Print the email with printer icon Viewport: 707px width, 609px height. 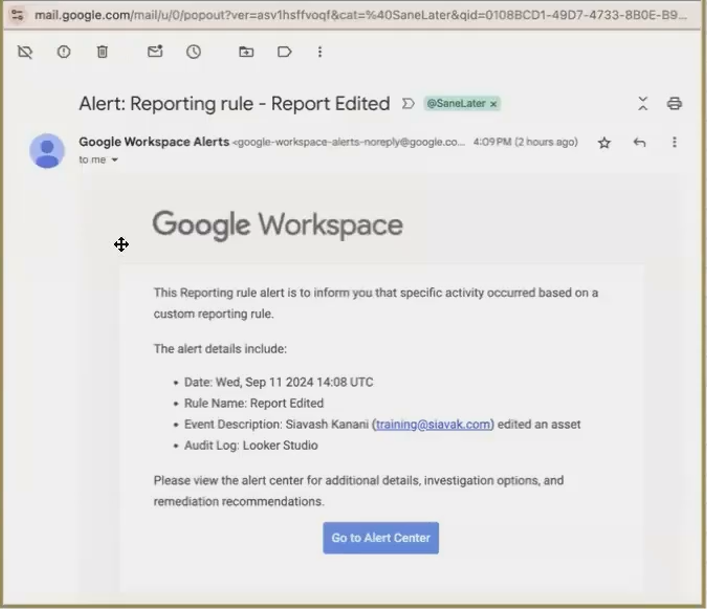click(x=674, y=103)
